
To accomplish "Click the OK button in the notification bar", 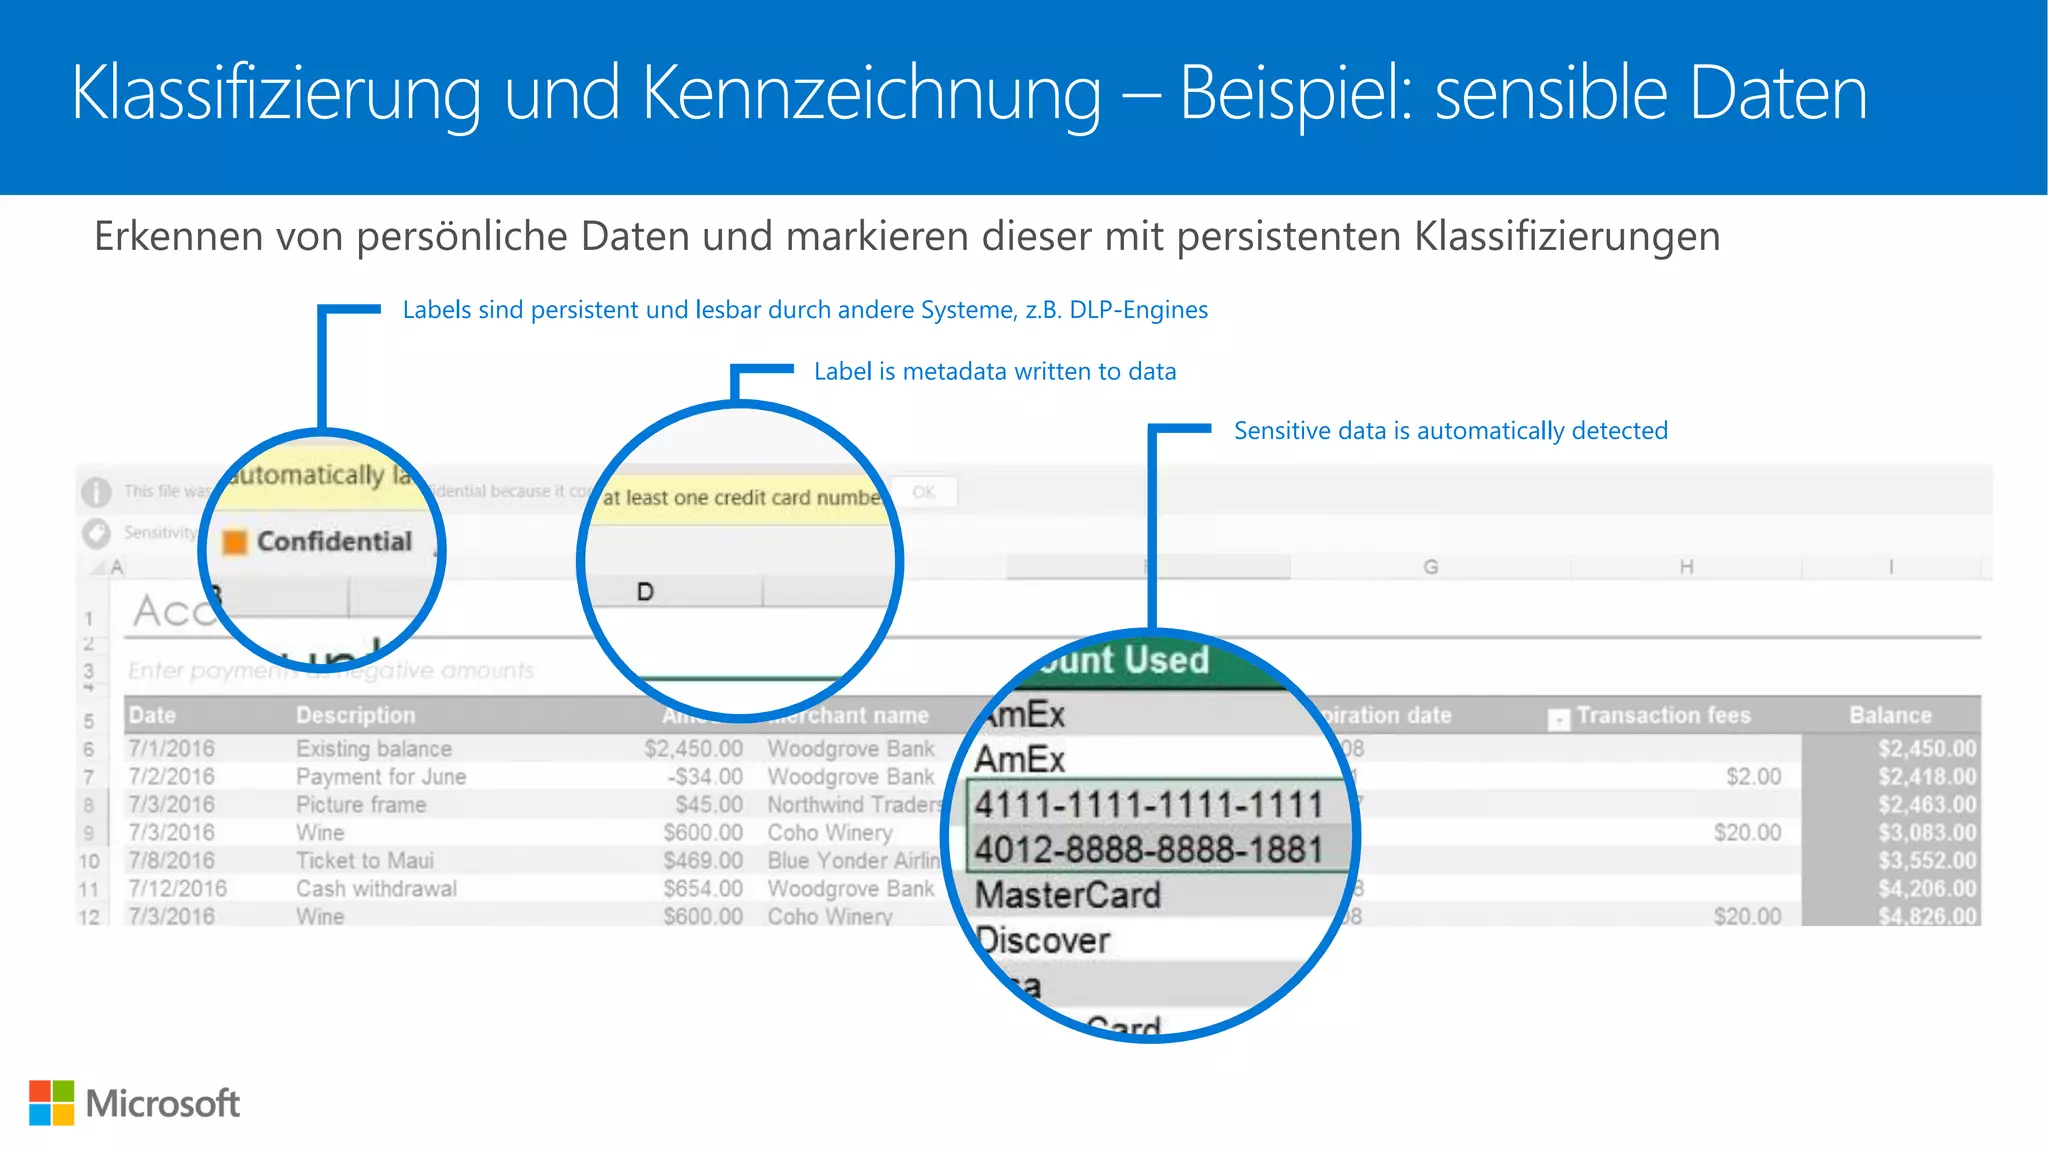I will (923, 492).
